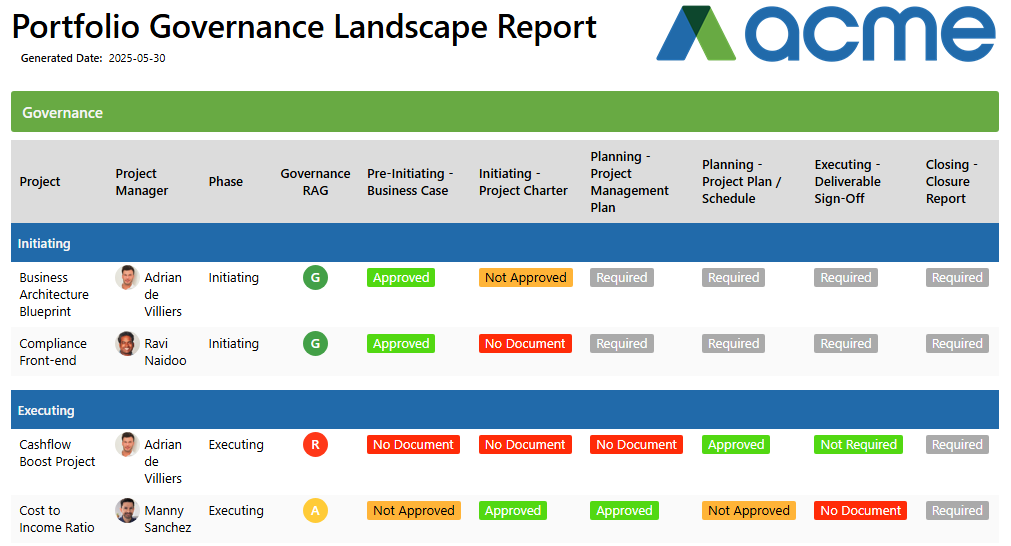This screenshot has width=1011, height=546.
Task: Click Not Approved Business Case badge for Cost to Income Ratio
Action: coord(414,511)
